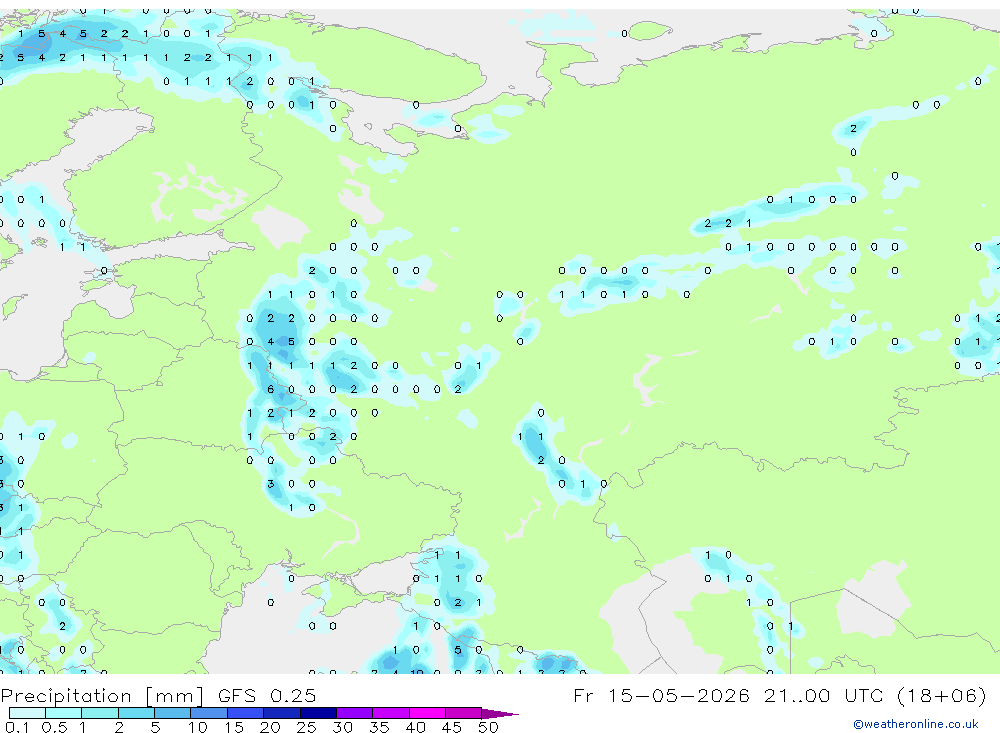Click the 10–15 mm blue legend swatch
Screen dimensions: 1000x733
point(209,713)
